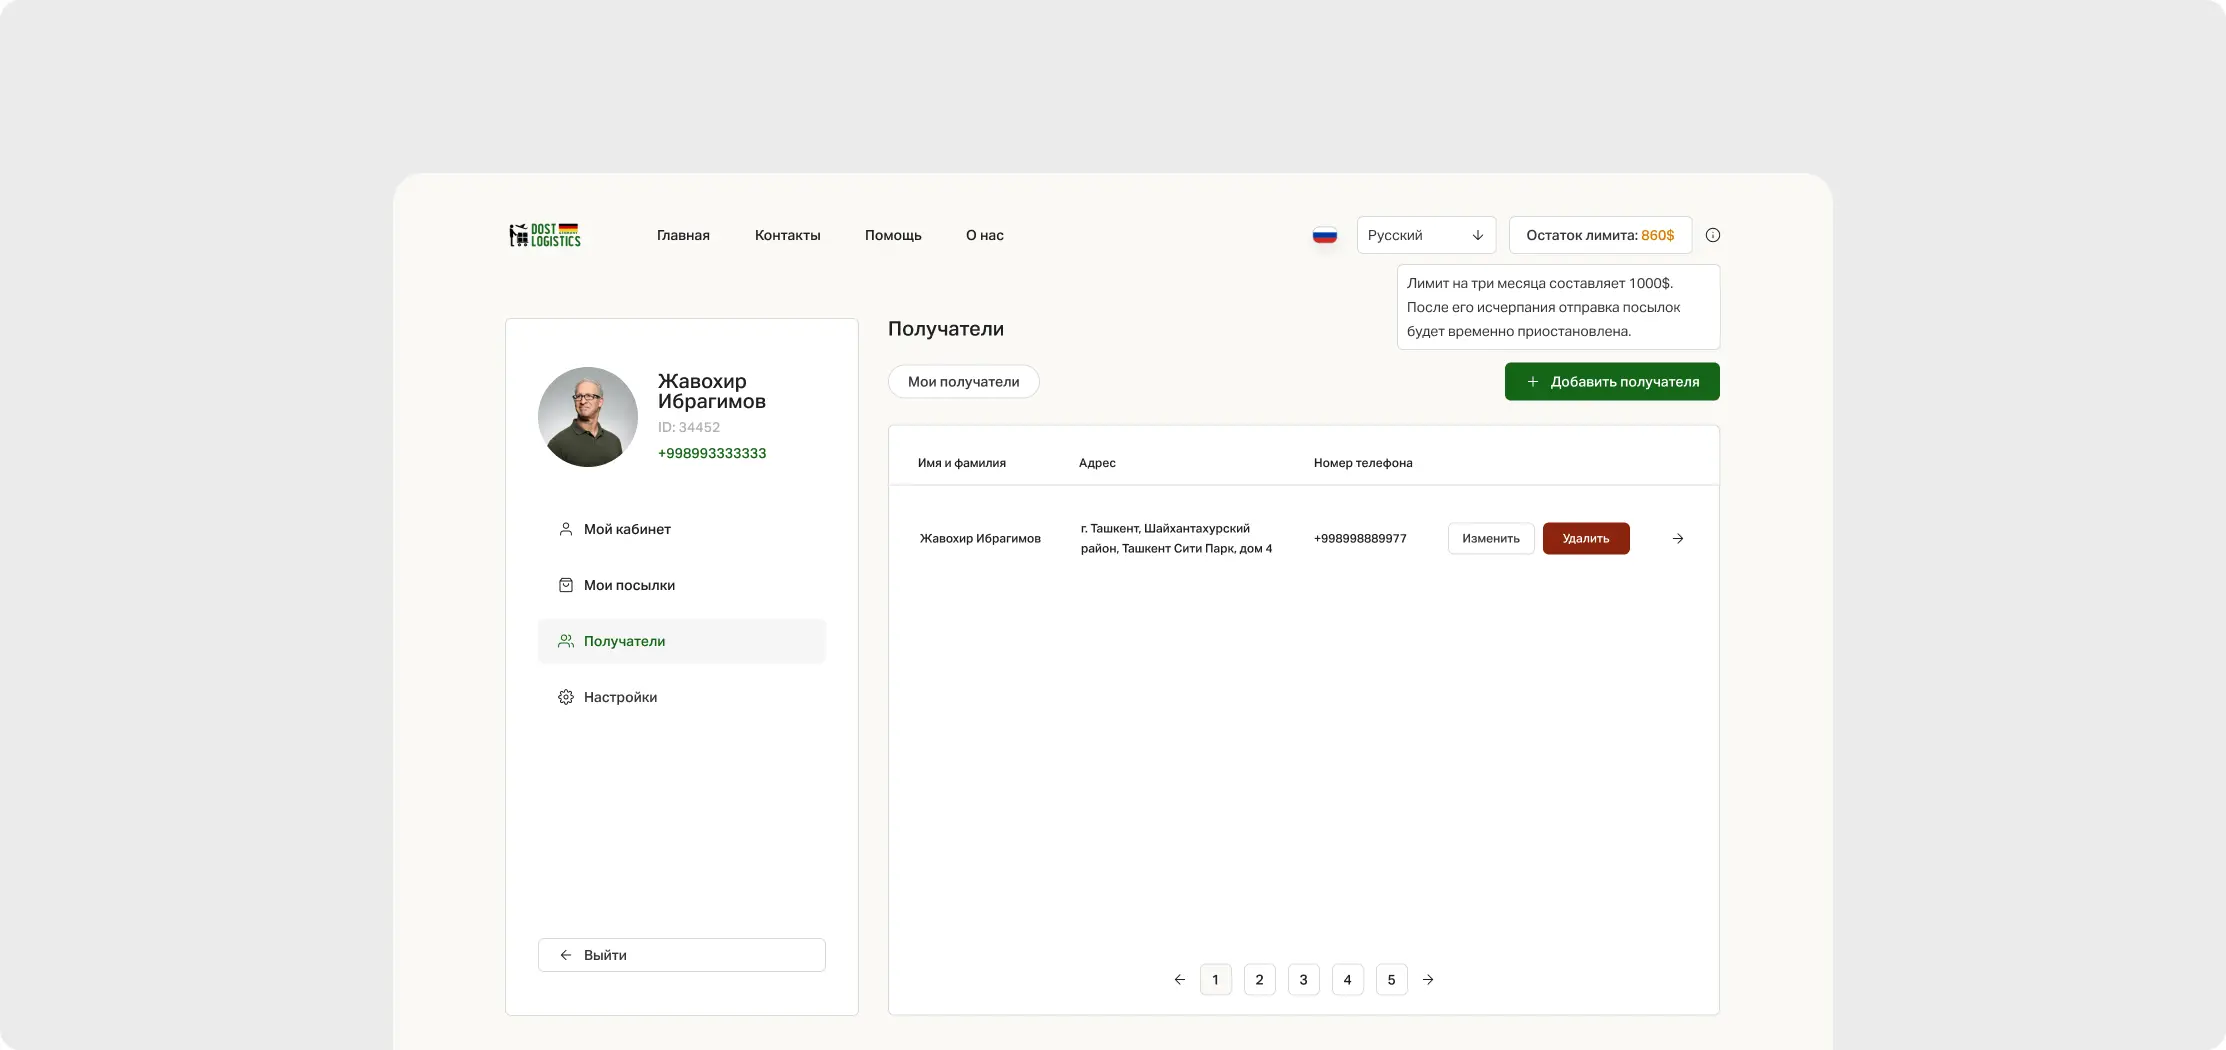The height and width of the screenshot is (1050, 2226).
Task: Click Изменить for Жавохир Ибрагимов
Action: pos(1491,538)
